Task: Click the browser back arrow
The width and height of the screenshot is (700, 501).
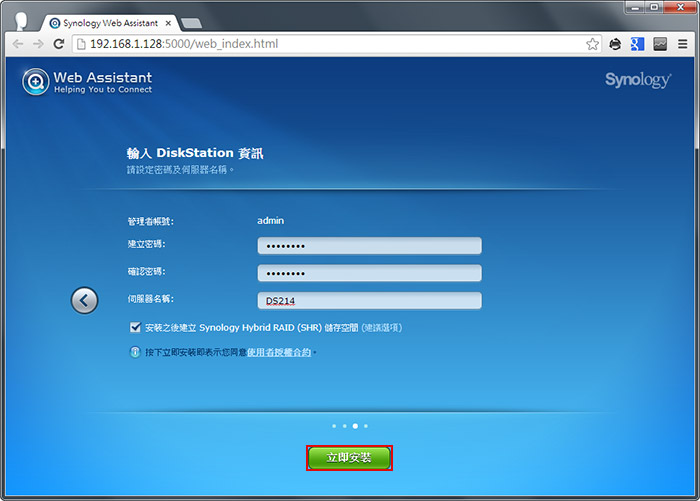Action: [18, 44]
